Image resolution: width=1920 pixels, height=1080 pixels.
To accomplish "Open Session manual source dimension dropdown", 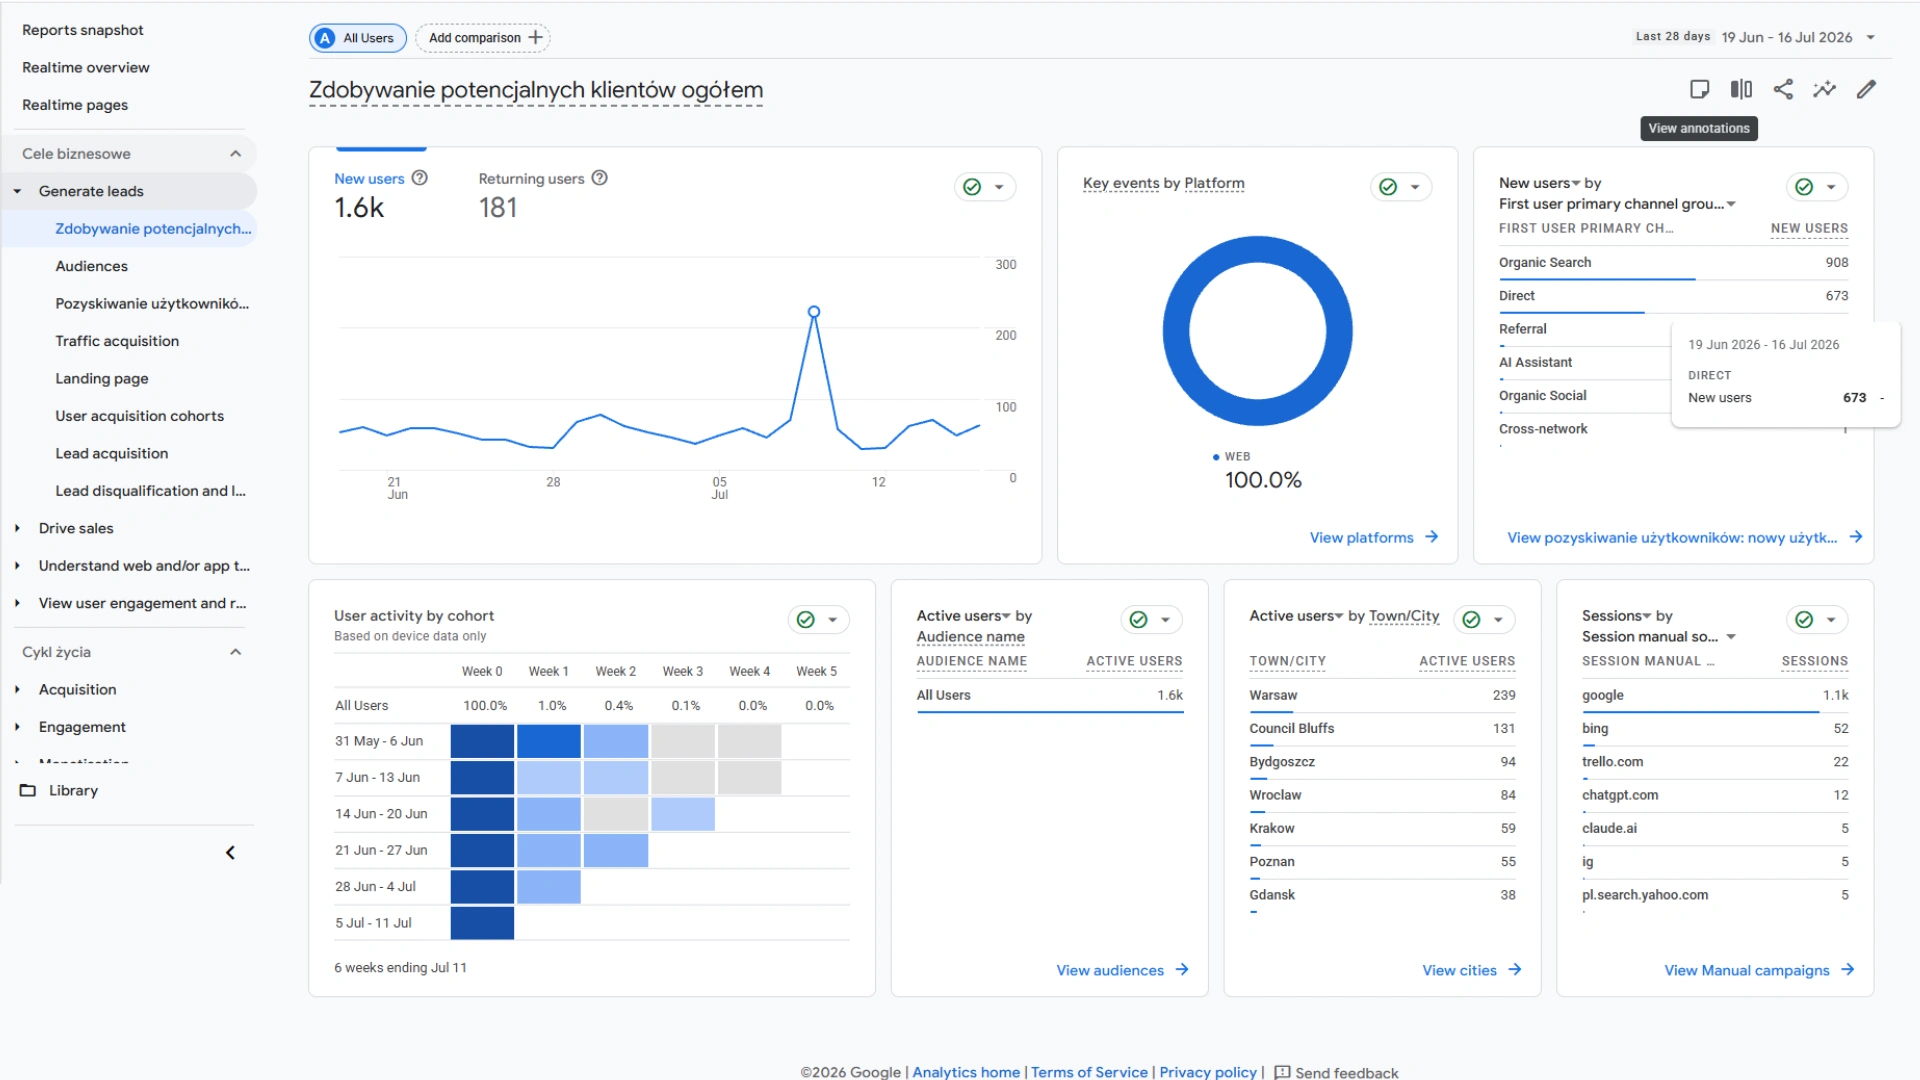I will [x=1731, y=637].
